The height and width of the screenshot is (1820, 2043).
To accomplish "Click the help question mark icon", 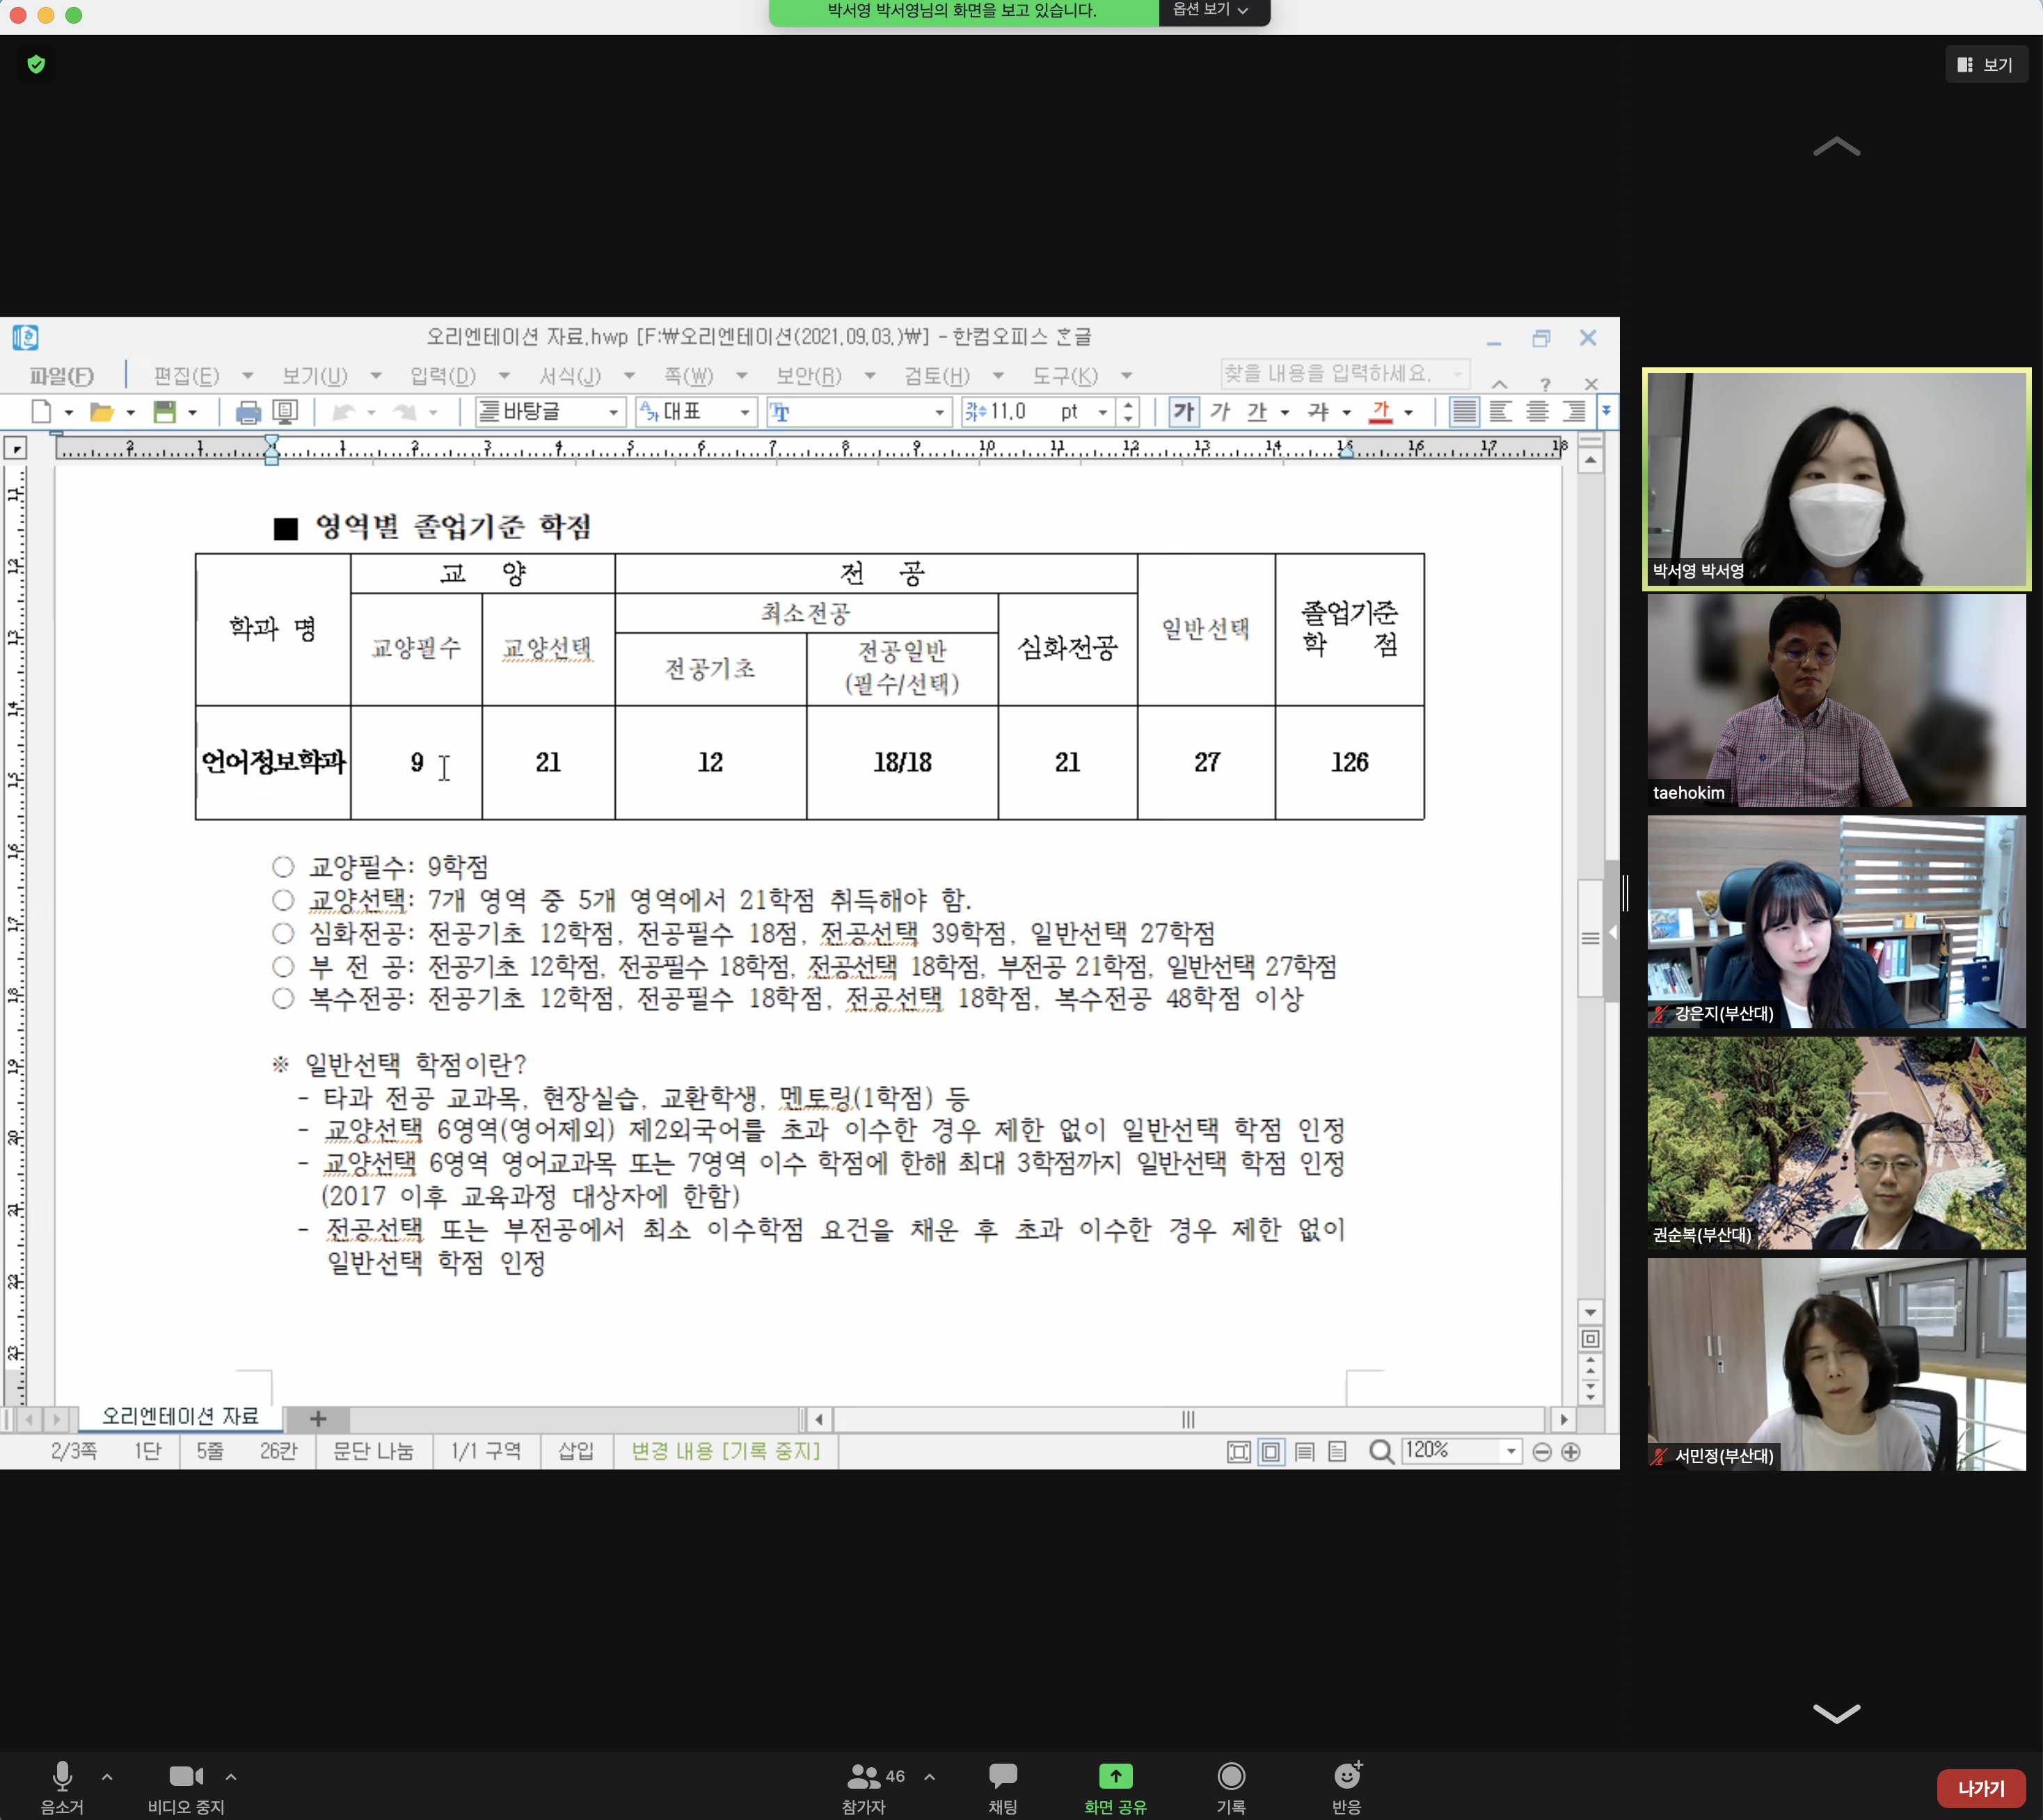I will pos(1545,384).
